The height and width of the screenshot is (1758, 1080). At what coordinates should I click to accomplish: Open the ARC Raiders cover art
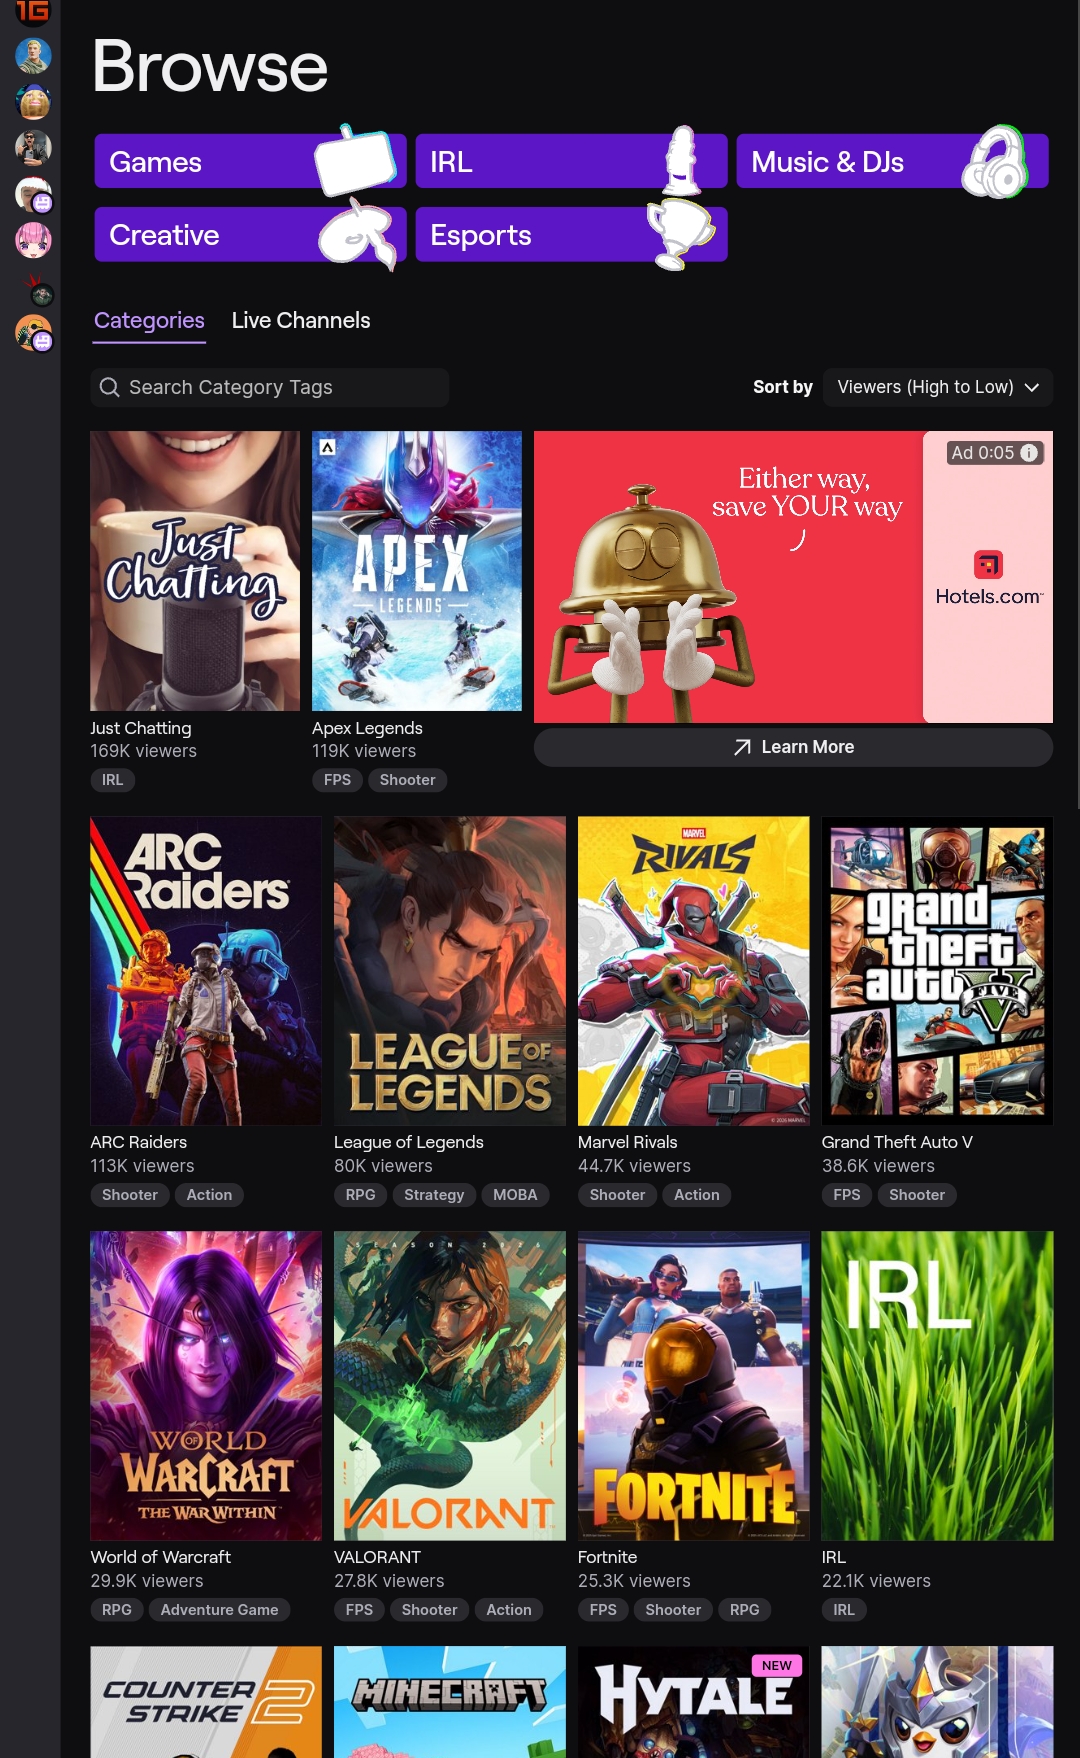[206, 971]
